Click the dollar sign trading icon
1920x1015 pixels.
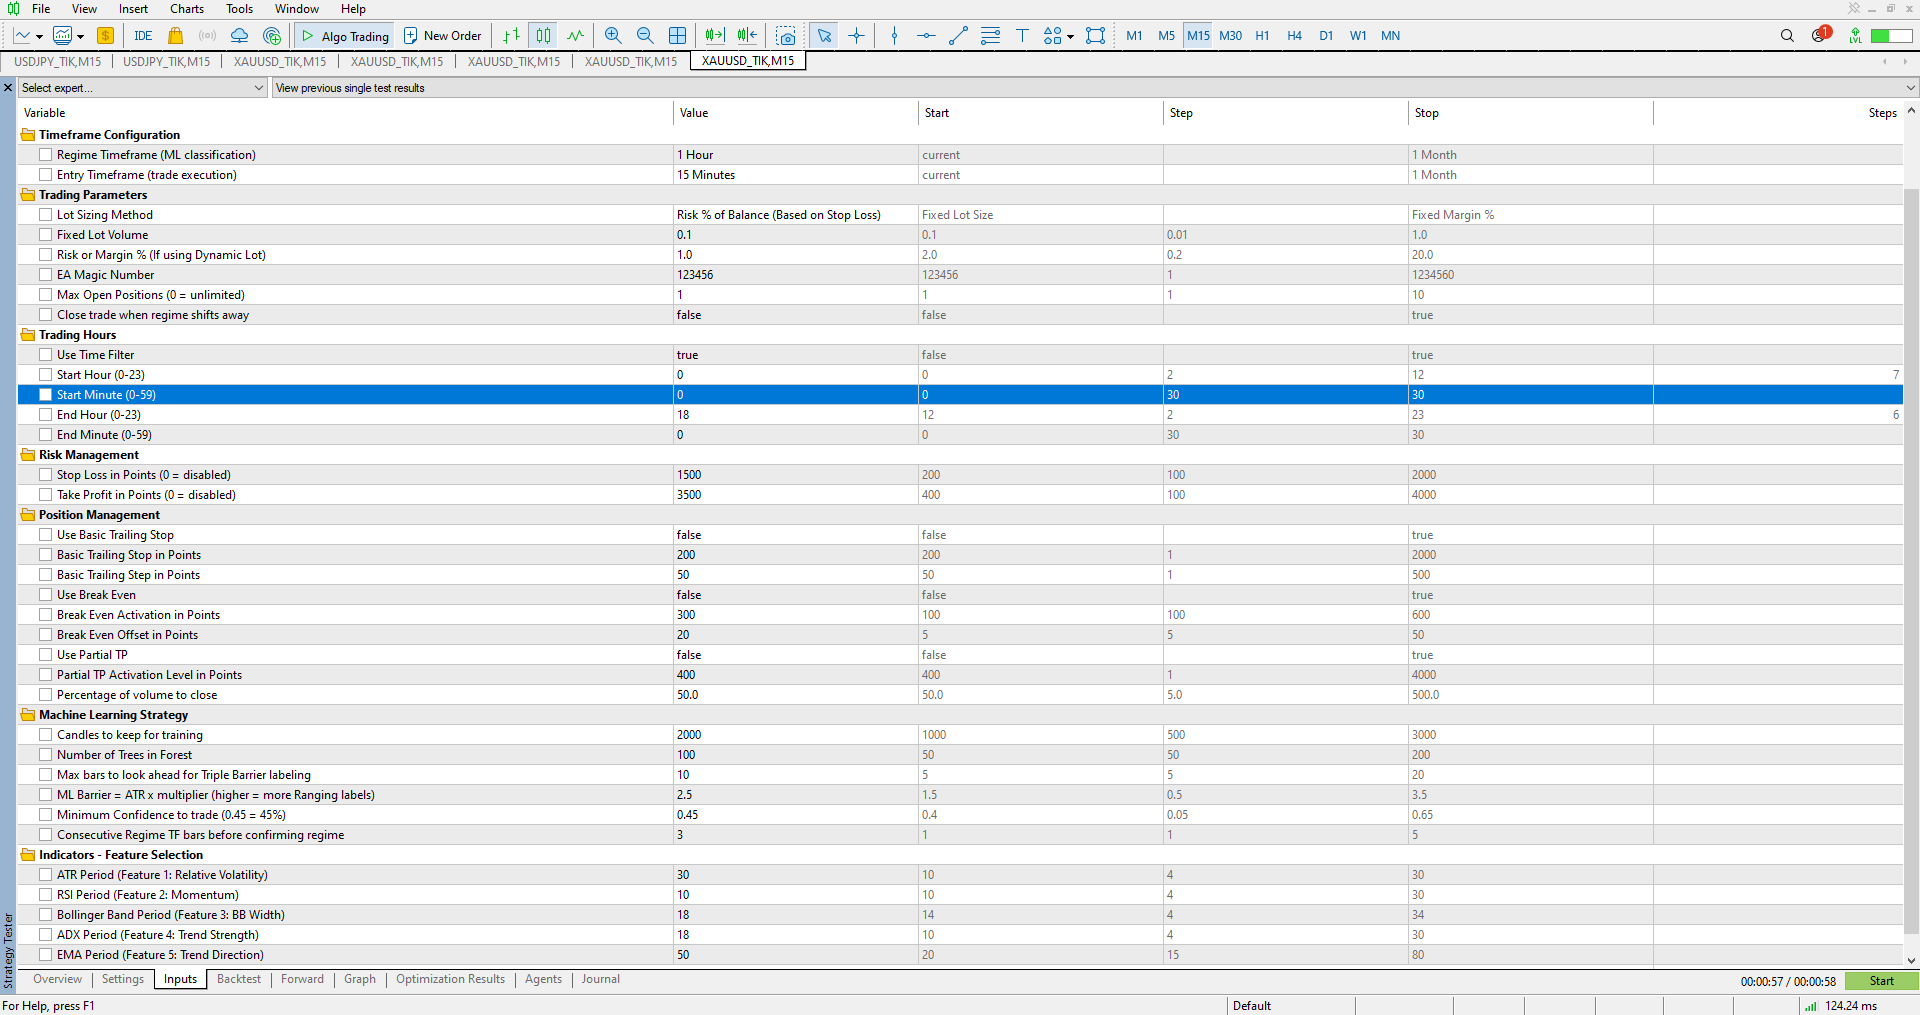tap(105, 36)
